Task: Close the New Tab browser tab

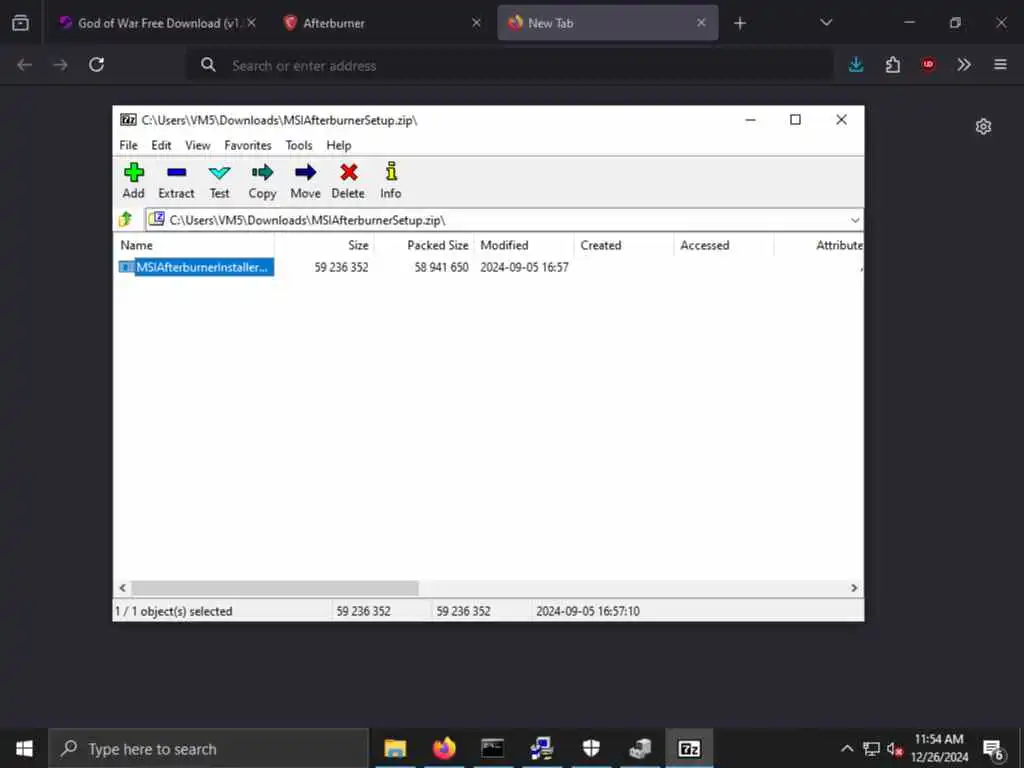Action: point(701,23)
